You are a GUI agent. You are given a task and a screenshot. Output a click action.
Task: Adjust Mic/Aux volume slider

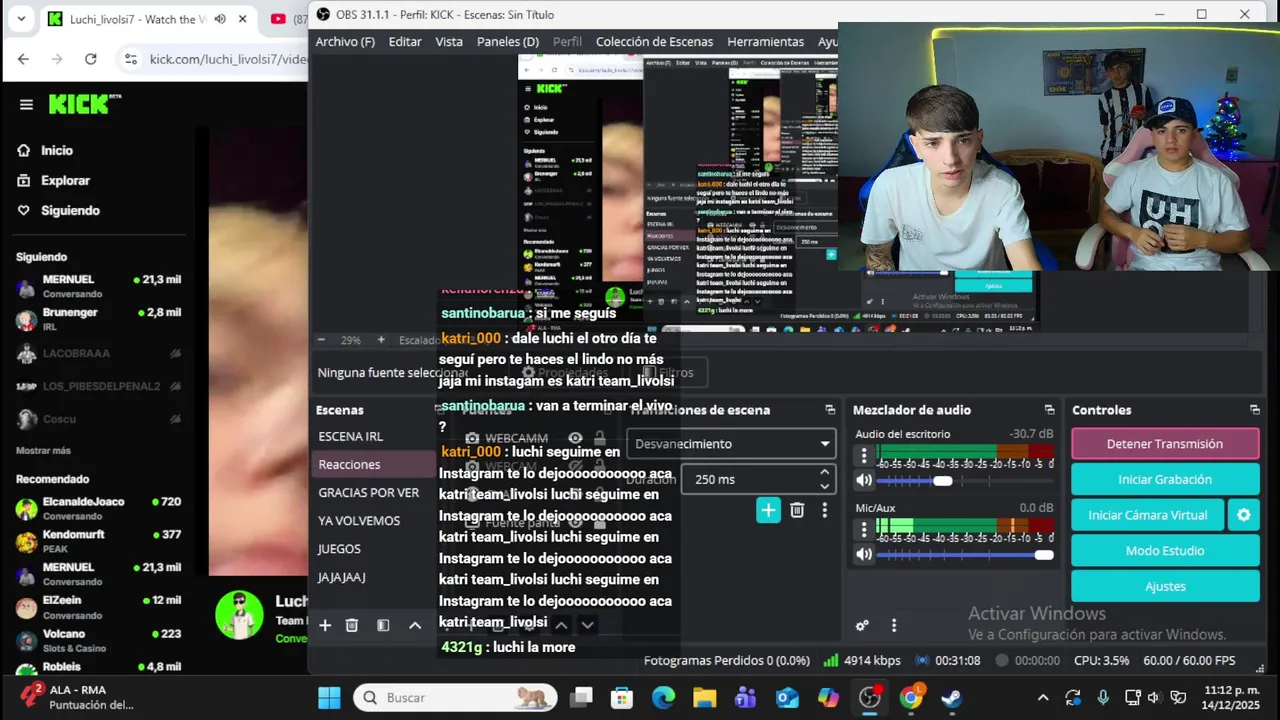965,555
